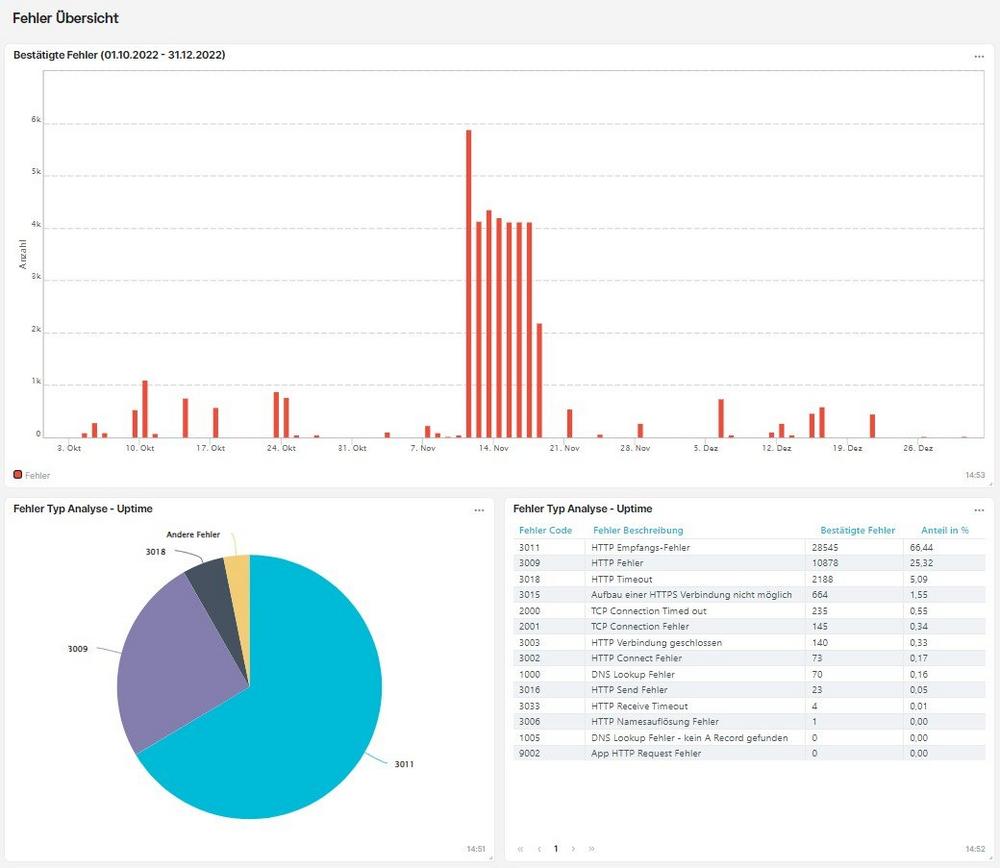The image size is (1000, 868).
Task: Open options menu of the pie chart panel
Action: pyautogui.click(x=479, y=510)
